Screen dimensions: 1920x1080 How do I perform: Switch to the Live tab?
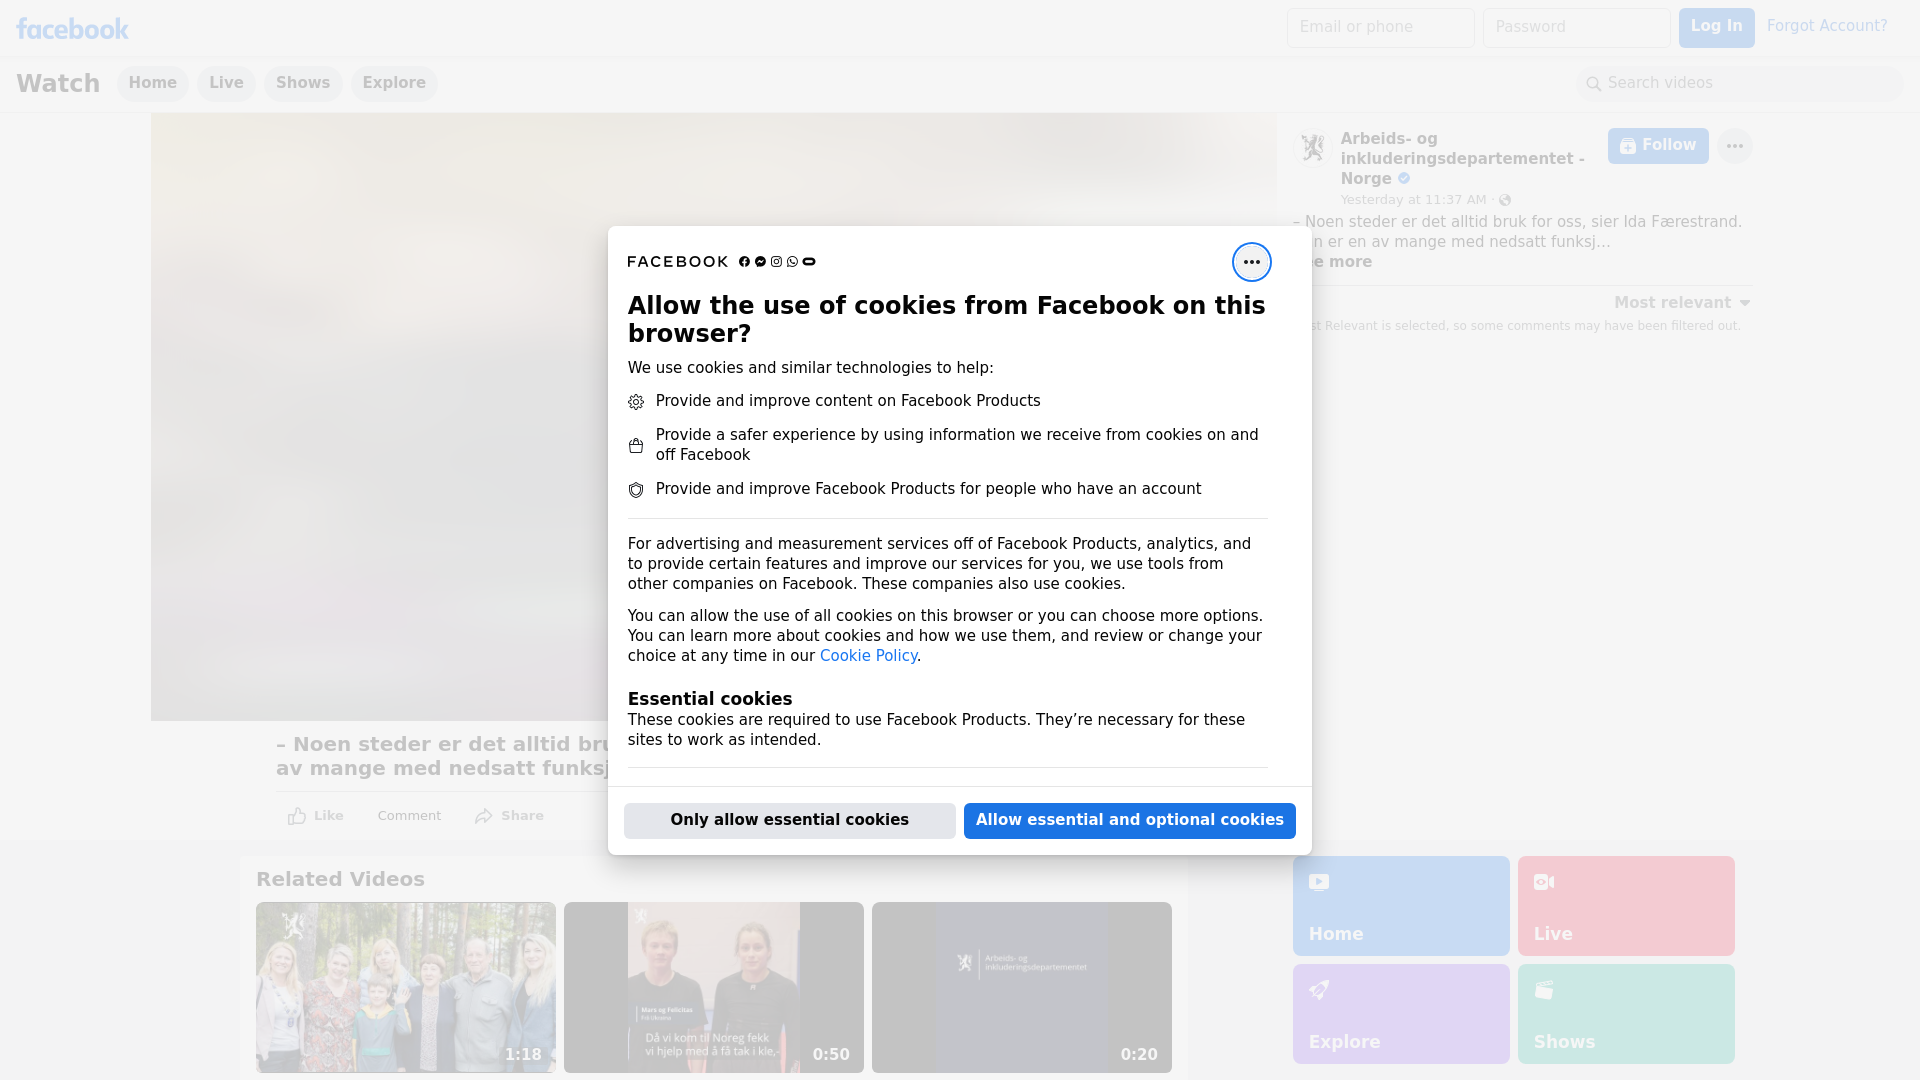click(x=226, y=84)
